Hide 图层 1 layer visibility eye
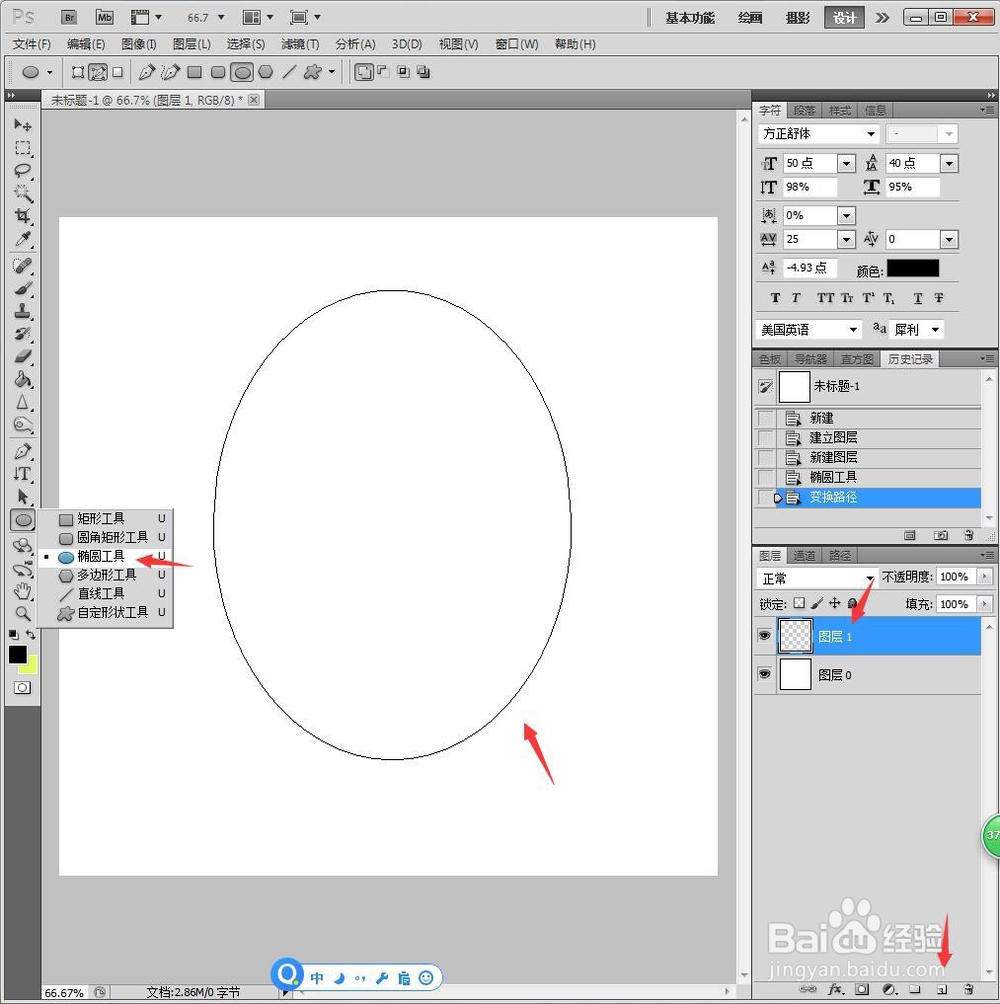This screenshot has width=1000, height=1004. (x=764, y=636)
